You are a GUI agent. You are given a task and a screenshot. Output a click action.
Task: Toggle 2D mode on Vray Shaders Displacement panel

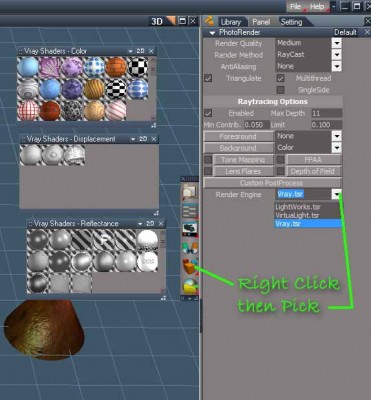[x=143, y=139]
